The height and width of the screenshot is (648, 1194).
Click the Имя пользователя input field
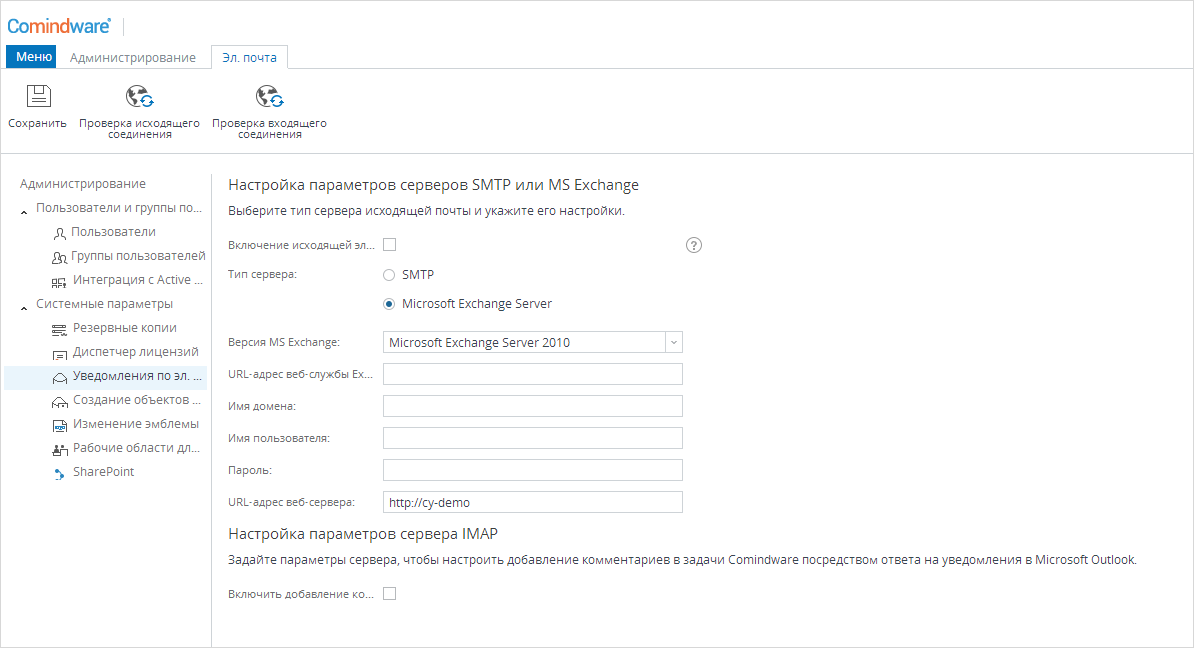click(532, 438)
